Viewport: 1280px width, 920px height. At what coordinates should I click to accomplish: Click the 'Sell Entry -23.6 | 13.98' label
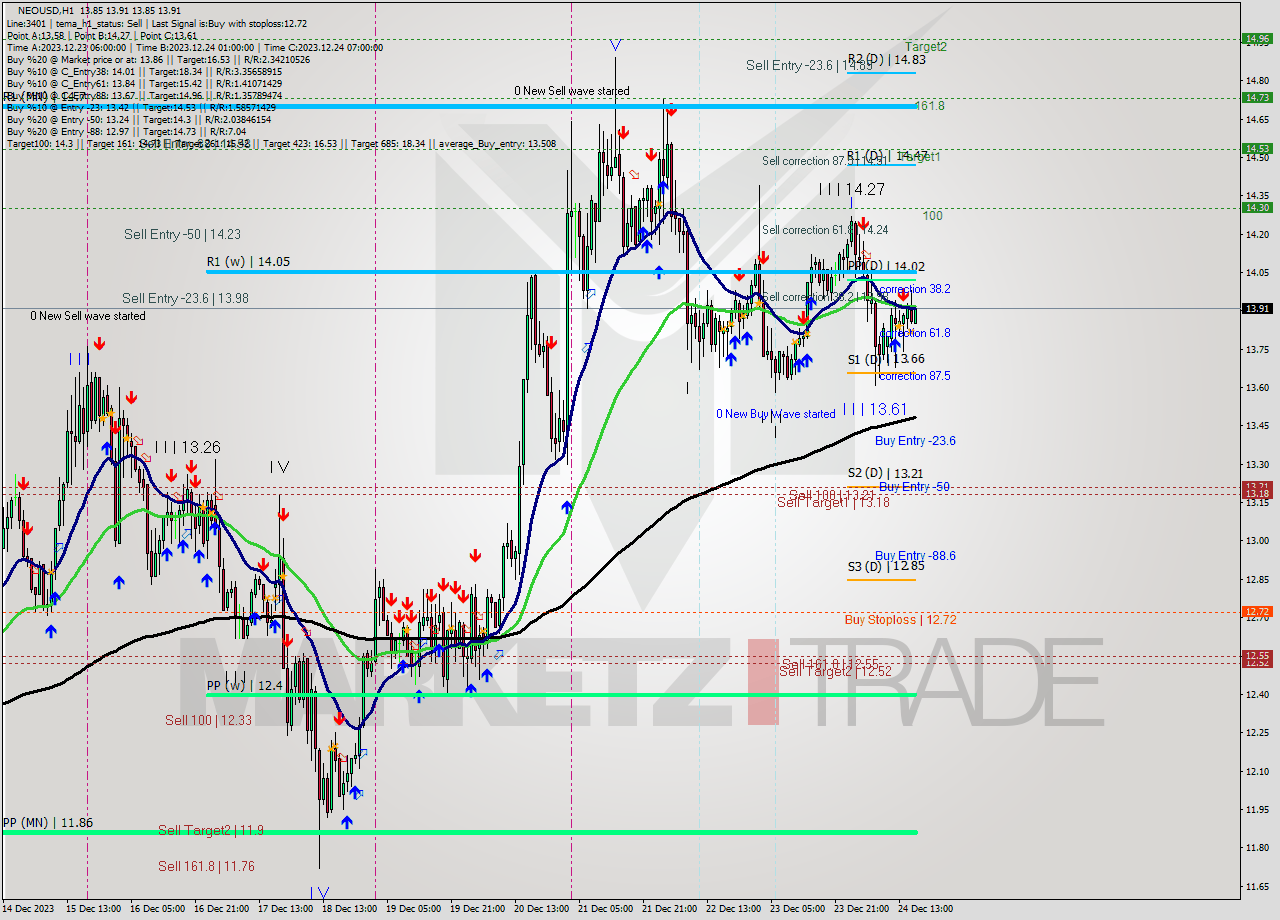click(x=186, y=298)
